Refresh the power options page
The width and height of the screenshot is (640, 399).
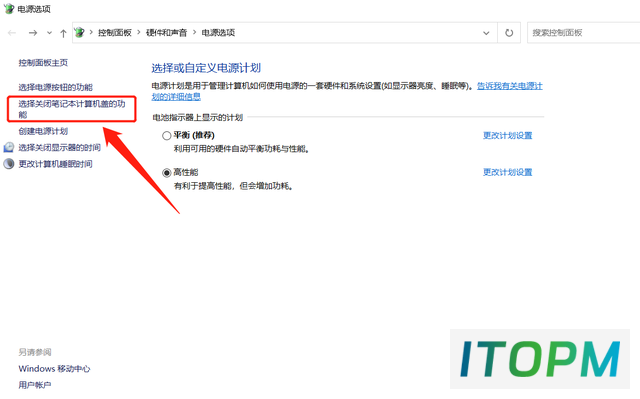pyautogui.click(x=509, y=33)
